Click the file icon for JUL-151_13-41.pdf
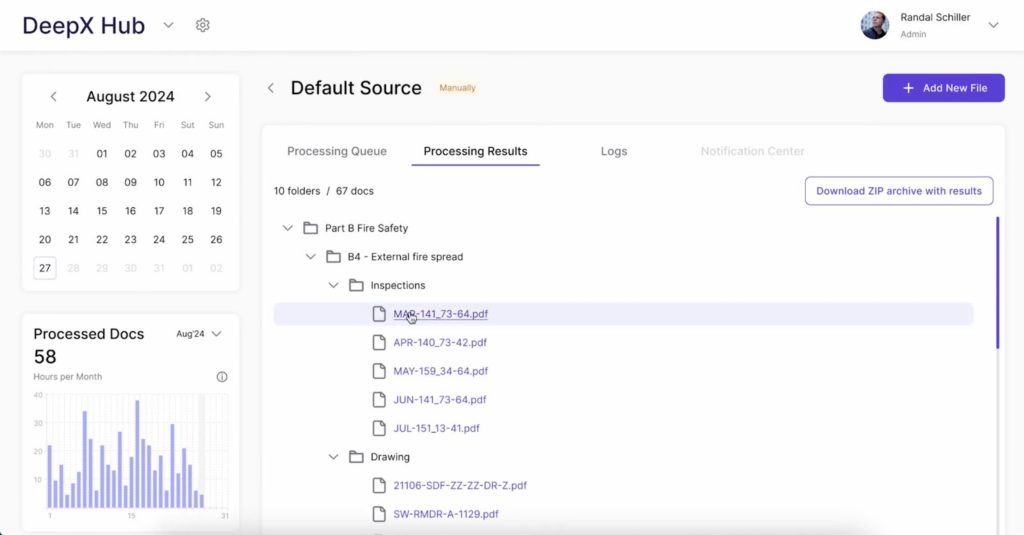 (x=379, y=428)
